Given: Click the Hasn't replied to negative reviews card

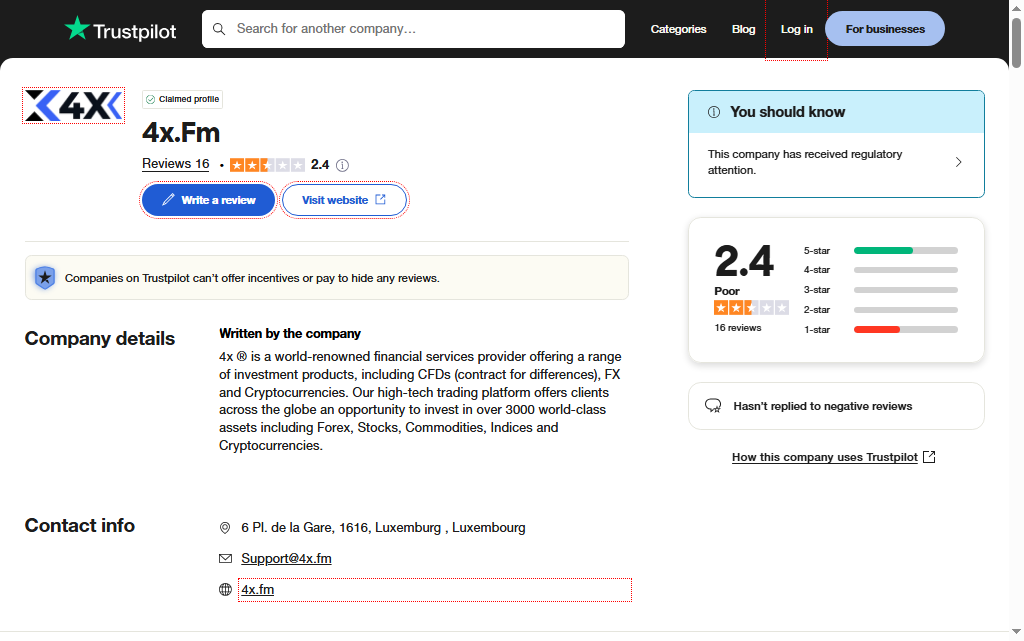Looking at the screenshot, I should (x=836, y=406).
